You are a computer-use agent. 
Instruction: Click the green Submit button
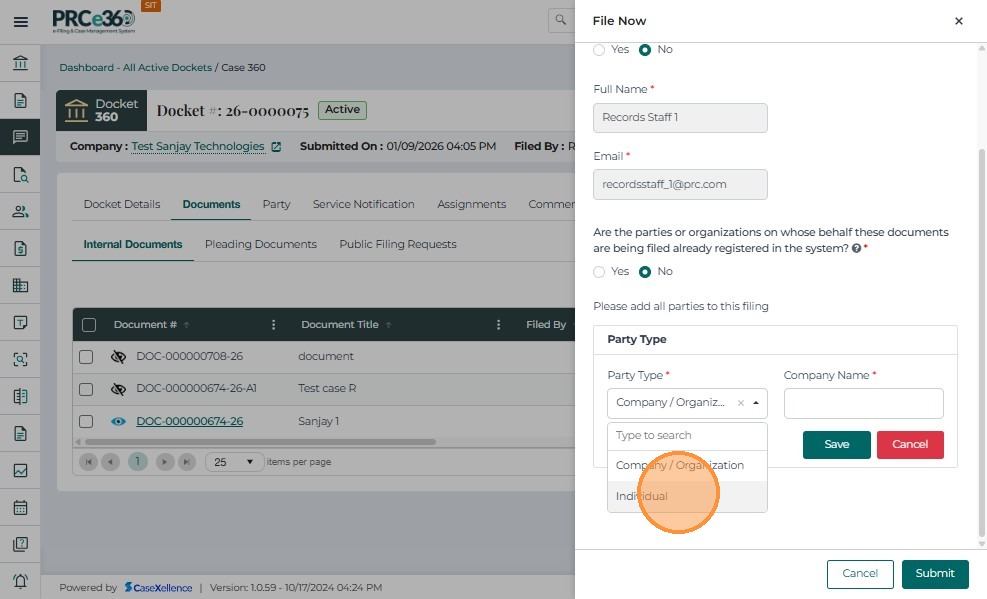tap(935, 574)
